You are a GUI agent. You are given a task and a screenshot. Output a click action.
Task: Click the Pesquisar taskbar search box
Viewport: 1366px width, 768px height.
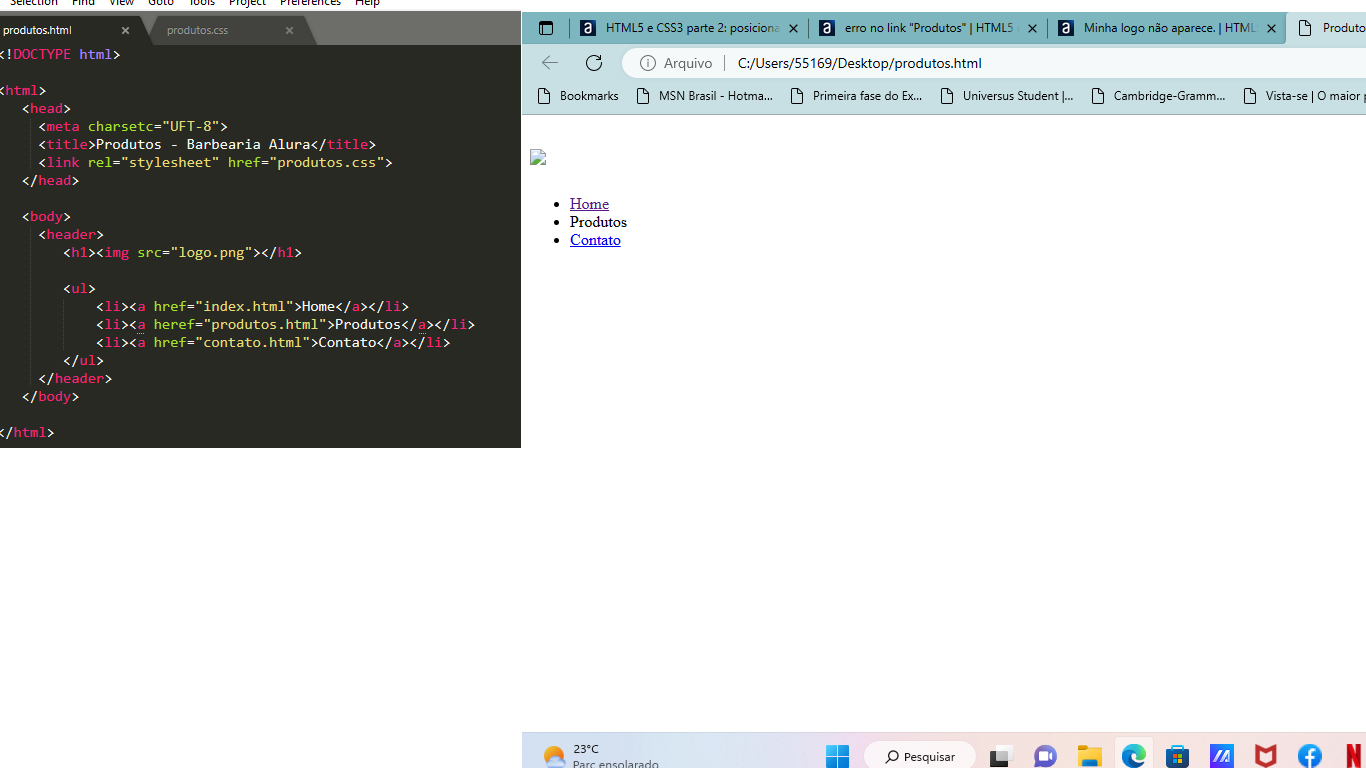(920, 756)
